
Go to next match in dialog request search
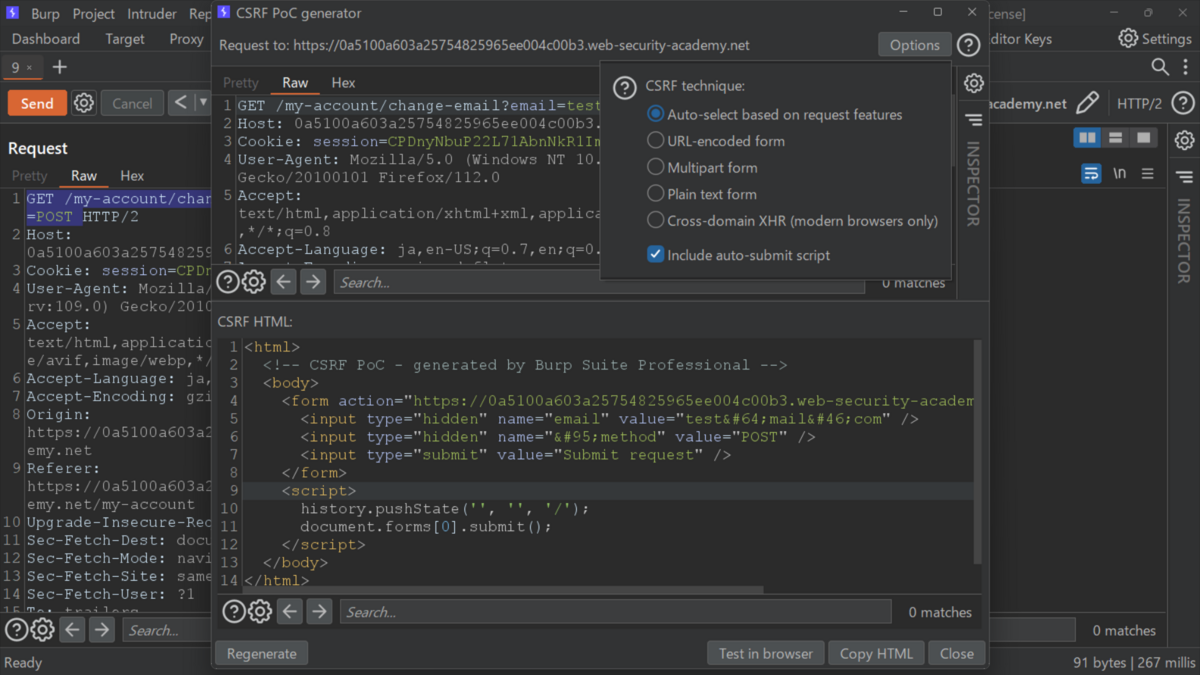point(313,282)
